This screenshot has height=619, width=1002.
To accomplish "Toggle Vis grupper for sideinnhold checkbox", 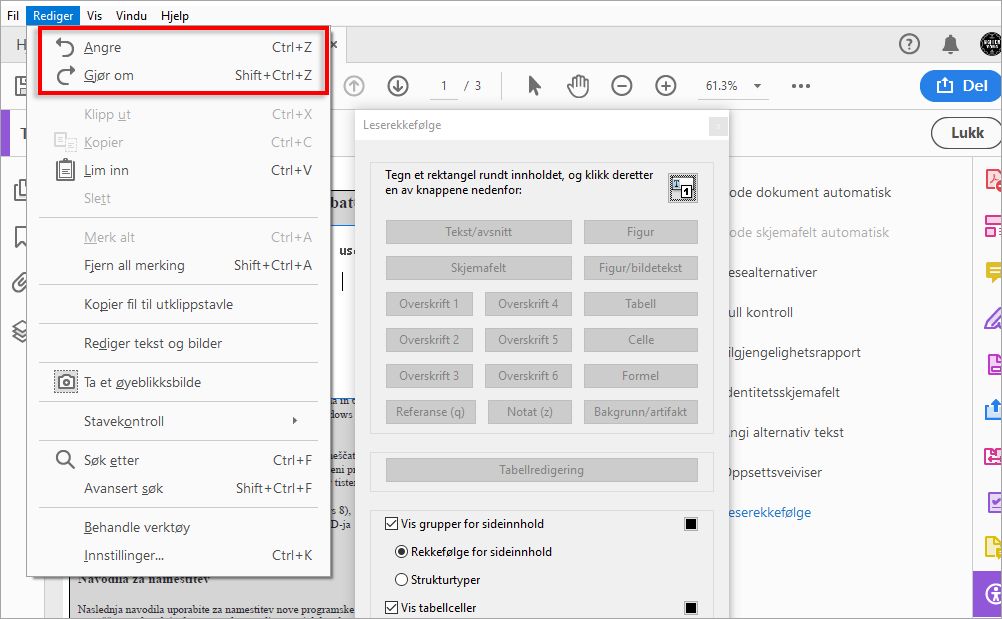I will click(391, 524).
